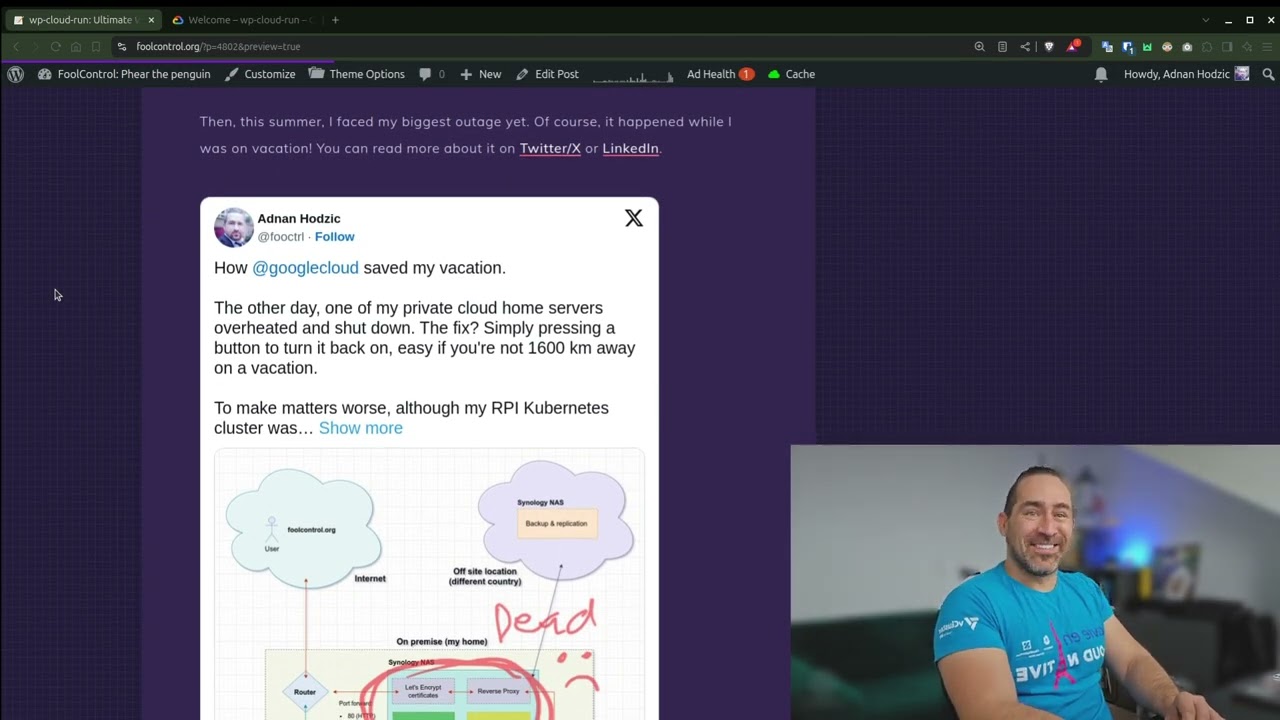
Task: Open the browser home page
Action: pos(76,46)
